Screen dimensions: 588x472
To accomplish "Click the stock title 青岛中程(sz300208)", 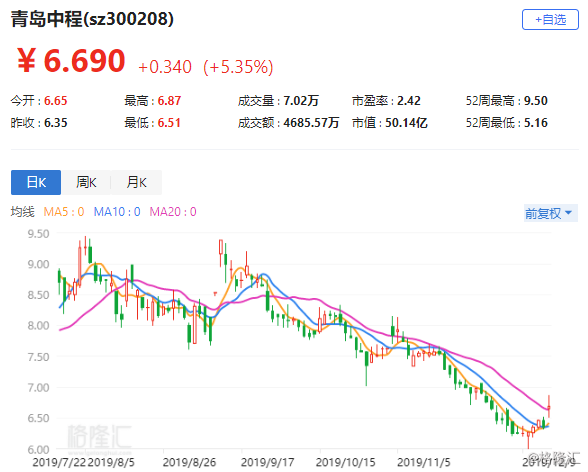I will click(92, 19).
